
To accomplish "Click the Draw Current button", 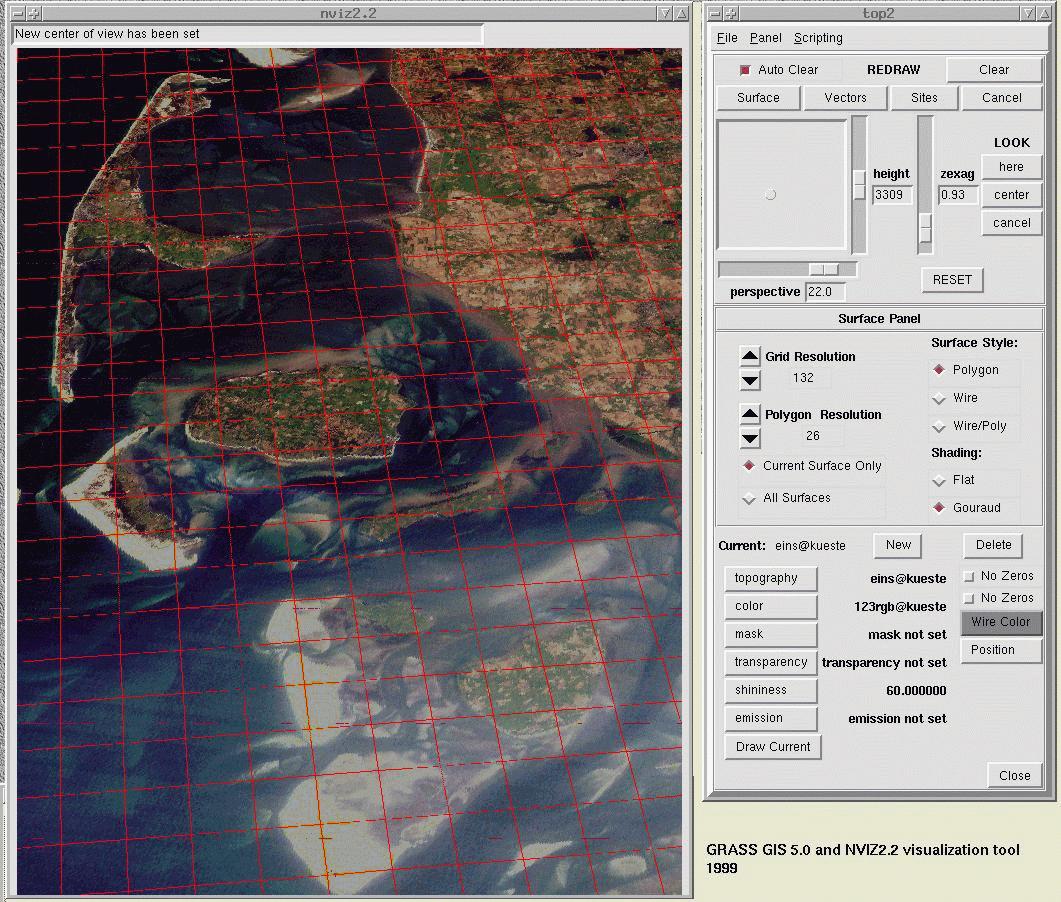I will coord(773,747).
